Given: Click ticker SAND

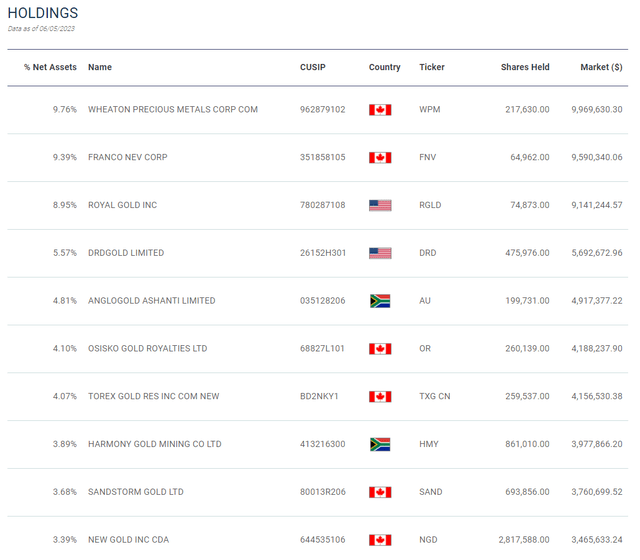Looking at the screenshot, I should (431, 491).
